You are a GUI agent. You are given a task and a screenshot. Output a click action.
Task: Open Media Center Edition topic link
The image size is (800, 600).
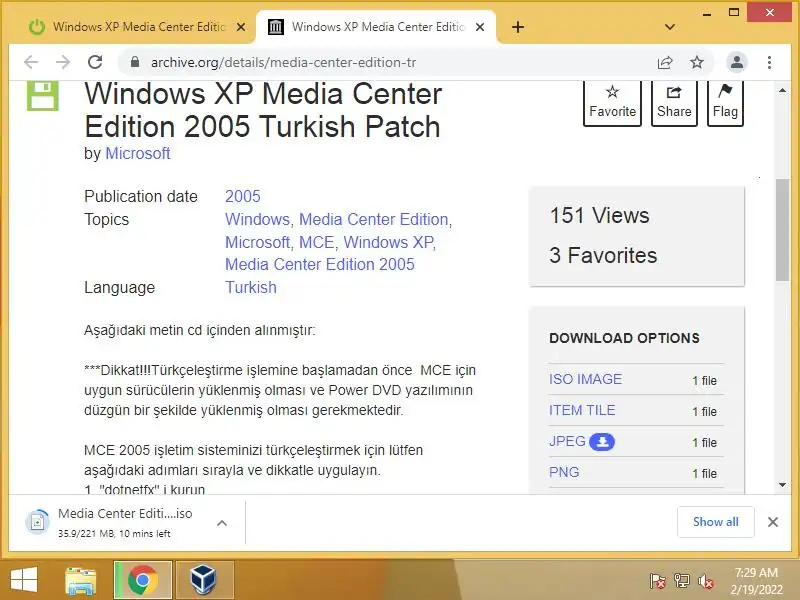pyautogui.click(x=373, y=219)
